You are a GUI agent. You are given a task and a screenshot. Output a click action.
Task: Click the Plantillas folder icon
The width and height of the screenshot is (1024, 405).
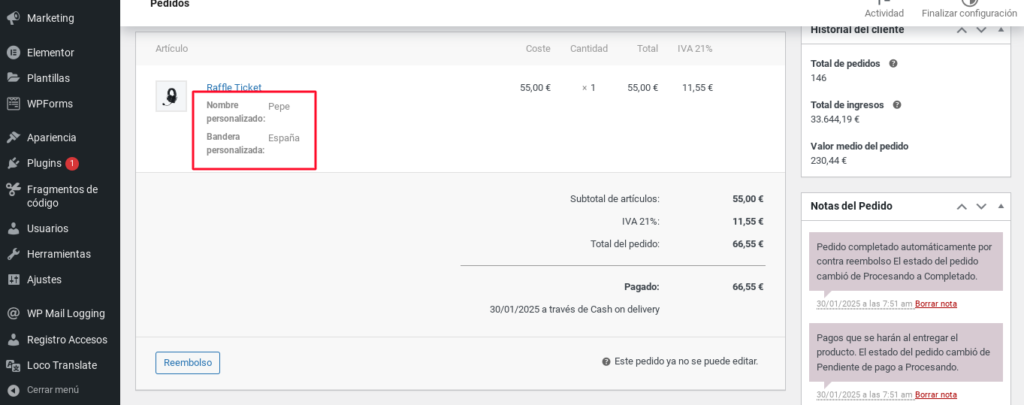[13, 78]
